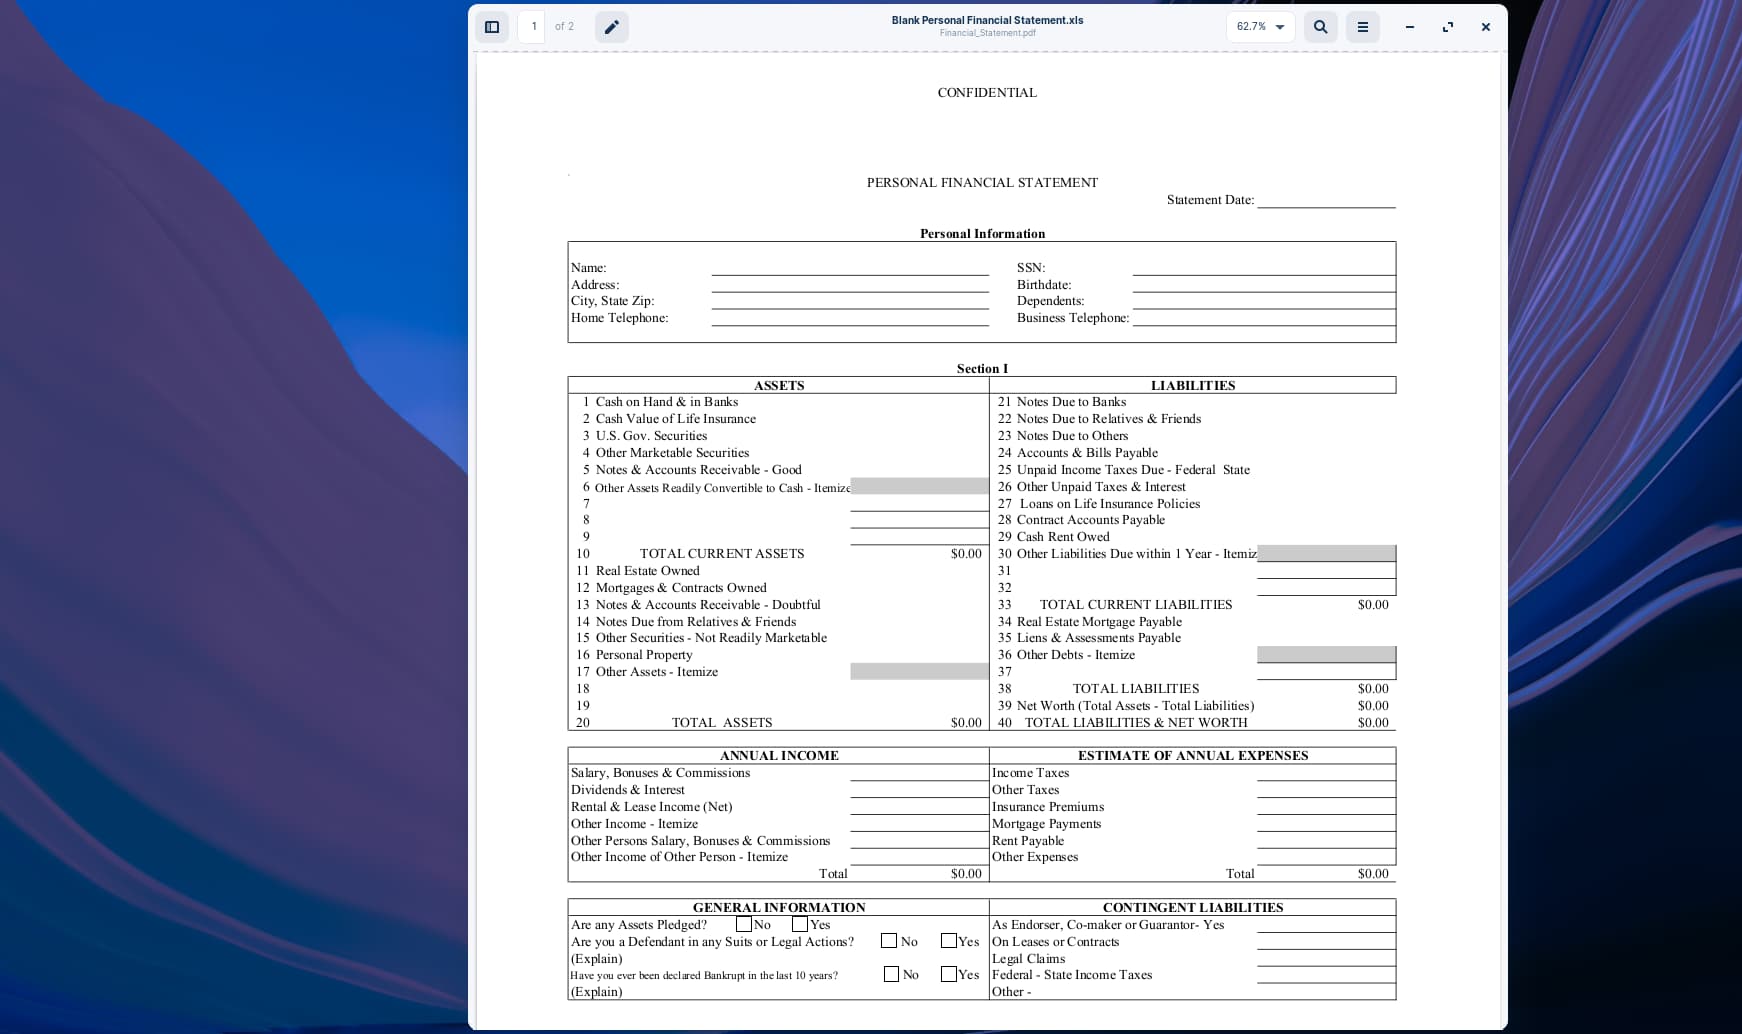Select the page number input field
This screenshot has width=1742, height=1034.
pos(532,27)
